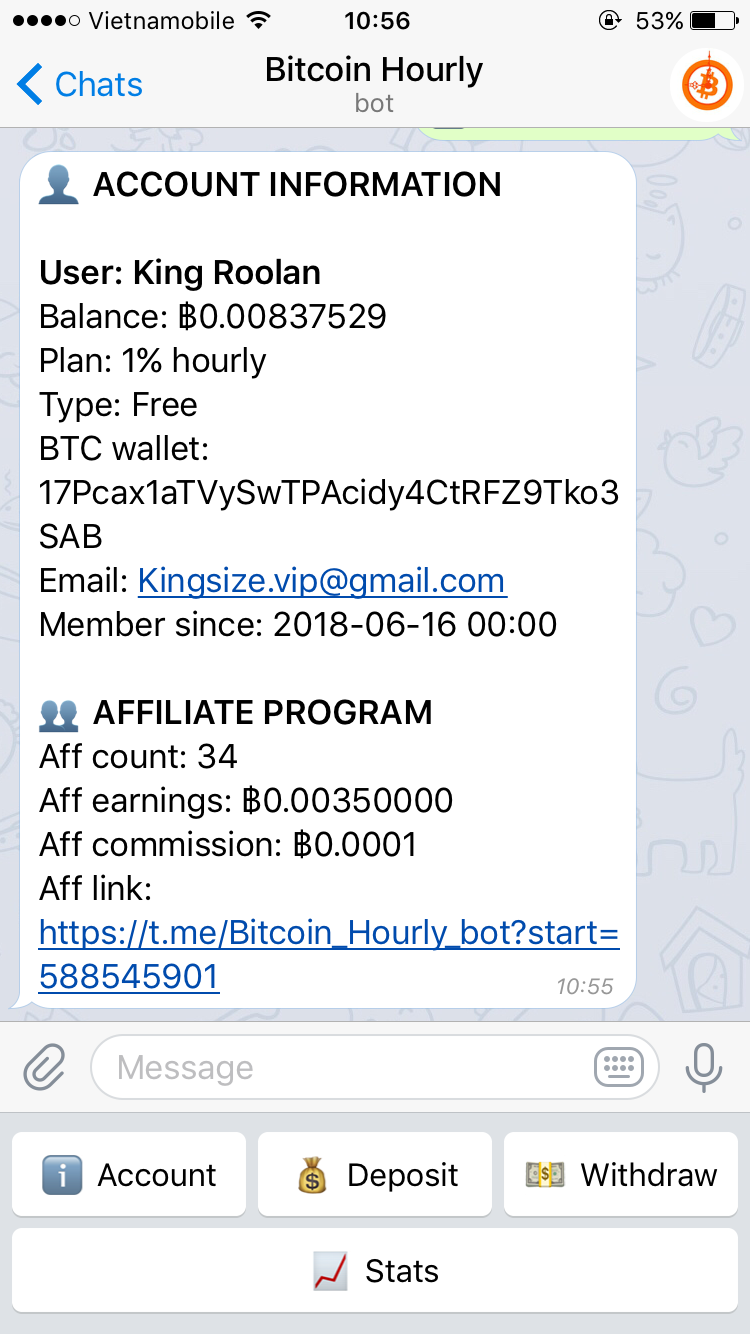Tap the rotation lock status icon
The height and width of the screenshot is (1334, 750).
pyautogui.click(x=608, y=21)
